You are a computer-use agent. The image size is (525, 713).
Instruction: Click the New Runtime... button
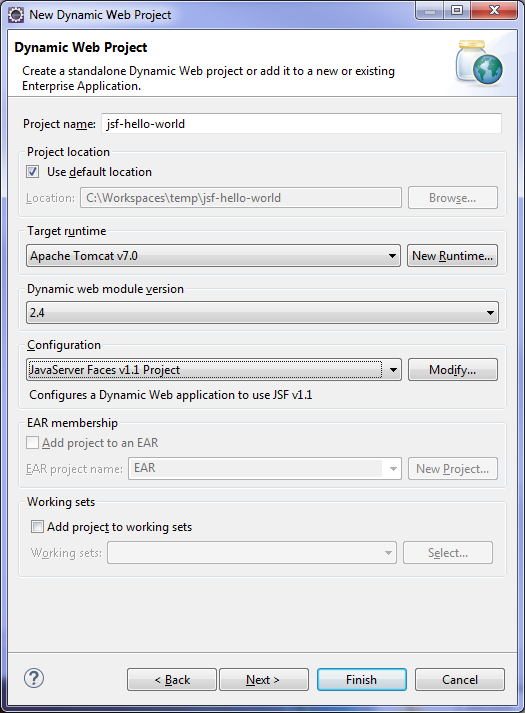(452, 256)
